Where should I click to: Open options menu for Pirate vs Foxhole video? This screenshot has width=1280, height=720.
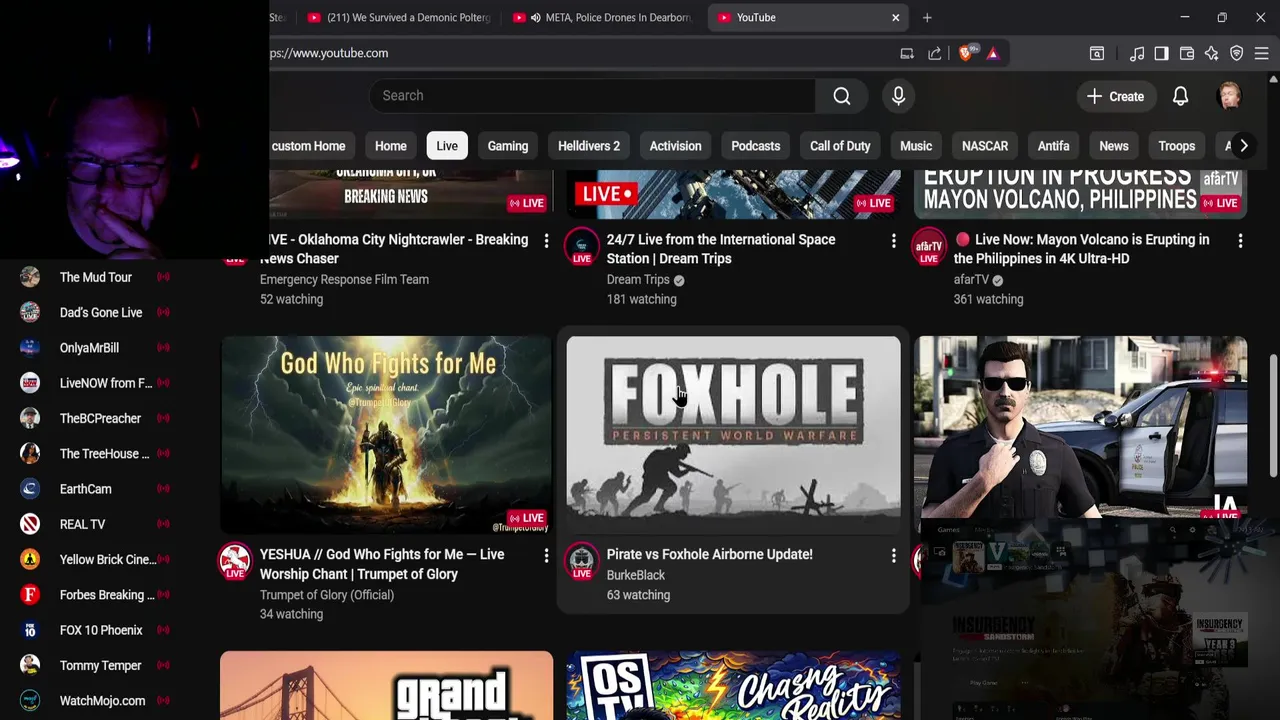pyautogui.click(x=893, y=556)
